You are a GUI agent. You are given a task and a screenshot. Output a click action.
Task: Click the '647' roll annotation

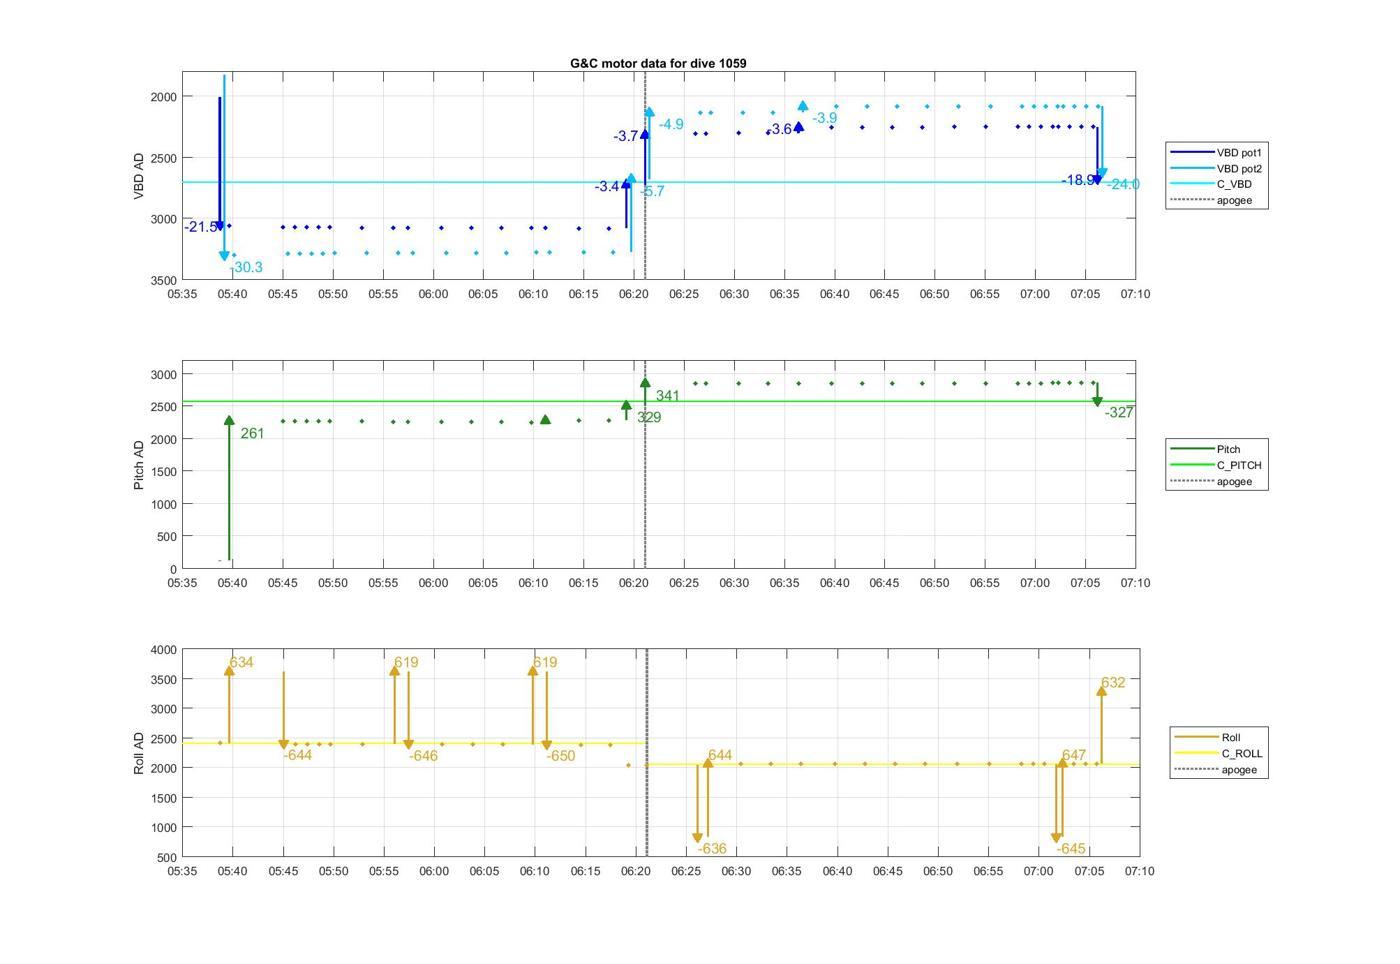coord(1074,755)
